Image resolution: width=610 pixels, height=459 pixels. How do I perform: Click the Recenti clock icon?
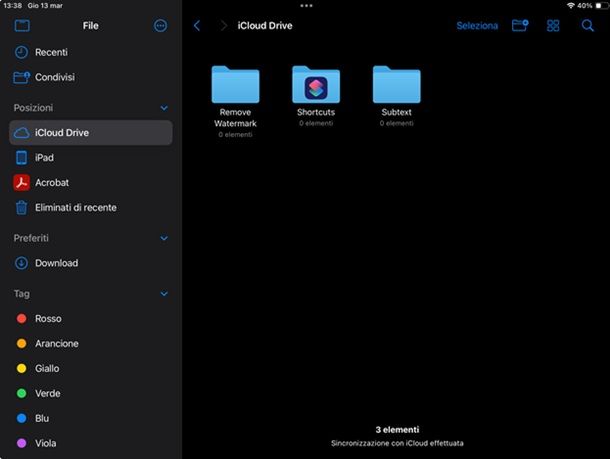(x=21, y=52)
